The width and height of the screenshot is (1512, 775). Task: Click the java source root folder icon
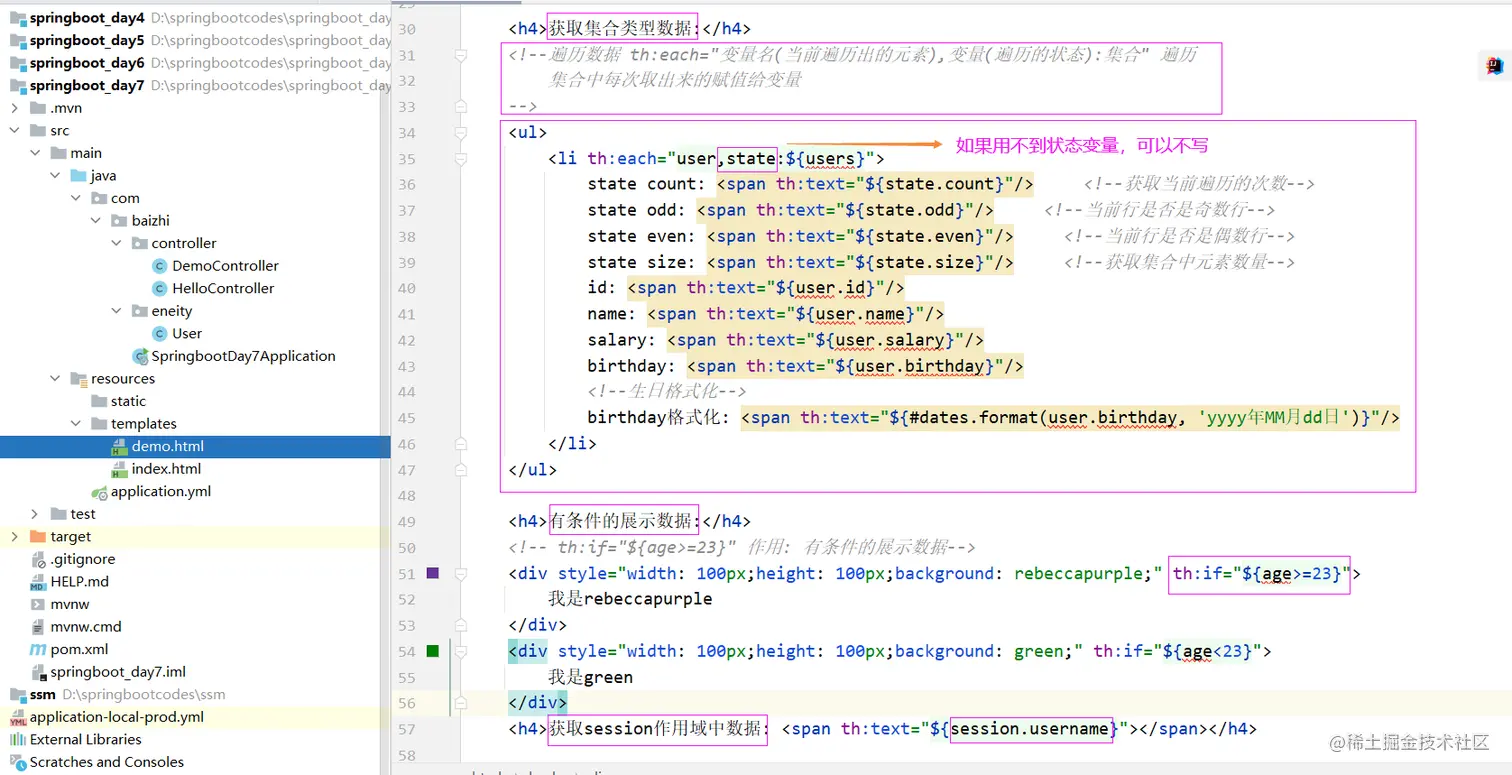(x=78, y=175)
